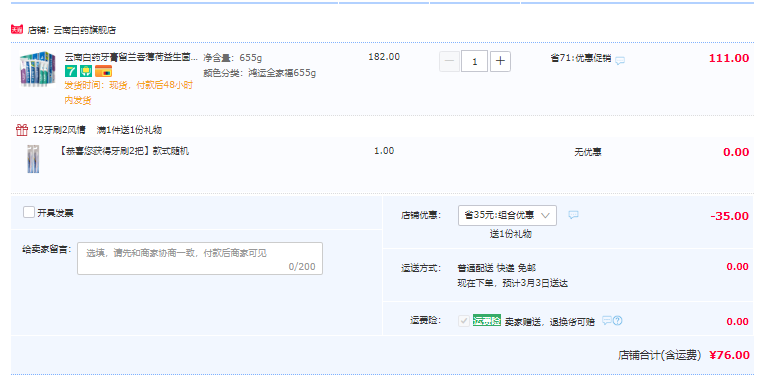Click 颜色分类: 鸿运全家福655g text
Image resolution: width=760 pixels, height=378 pixels.
259,74
